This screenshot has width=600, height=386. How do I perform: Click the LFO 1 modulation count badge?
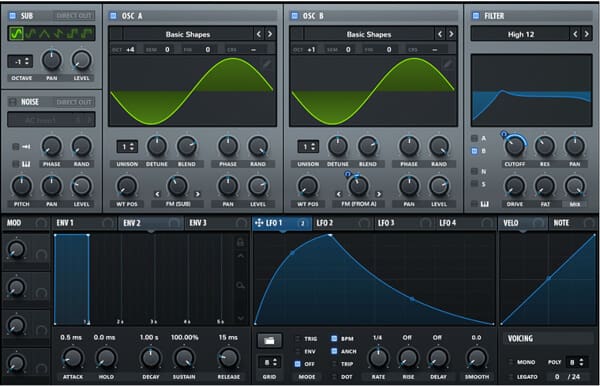pos(302,223)
